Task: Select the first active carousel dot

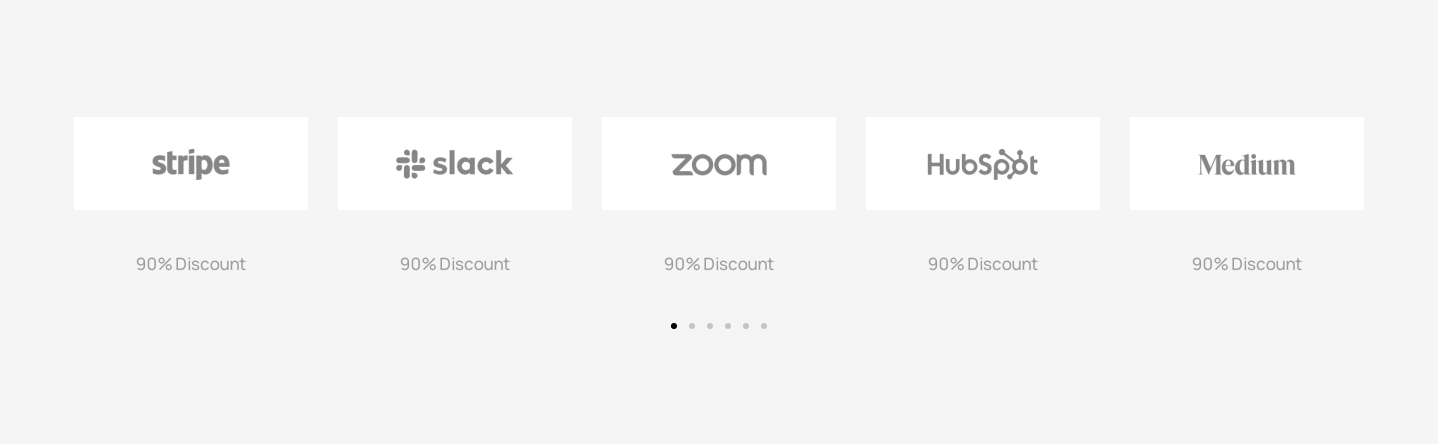Action: [674, 326]
